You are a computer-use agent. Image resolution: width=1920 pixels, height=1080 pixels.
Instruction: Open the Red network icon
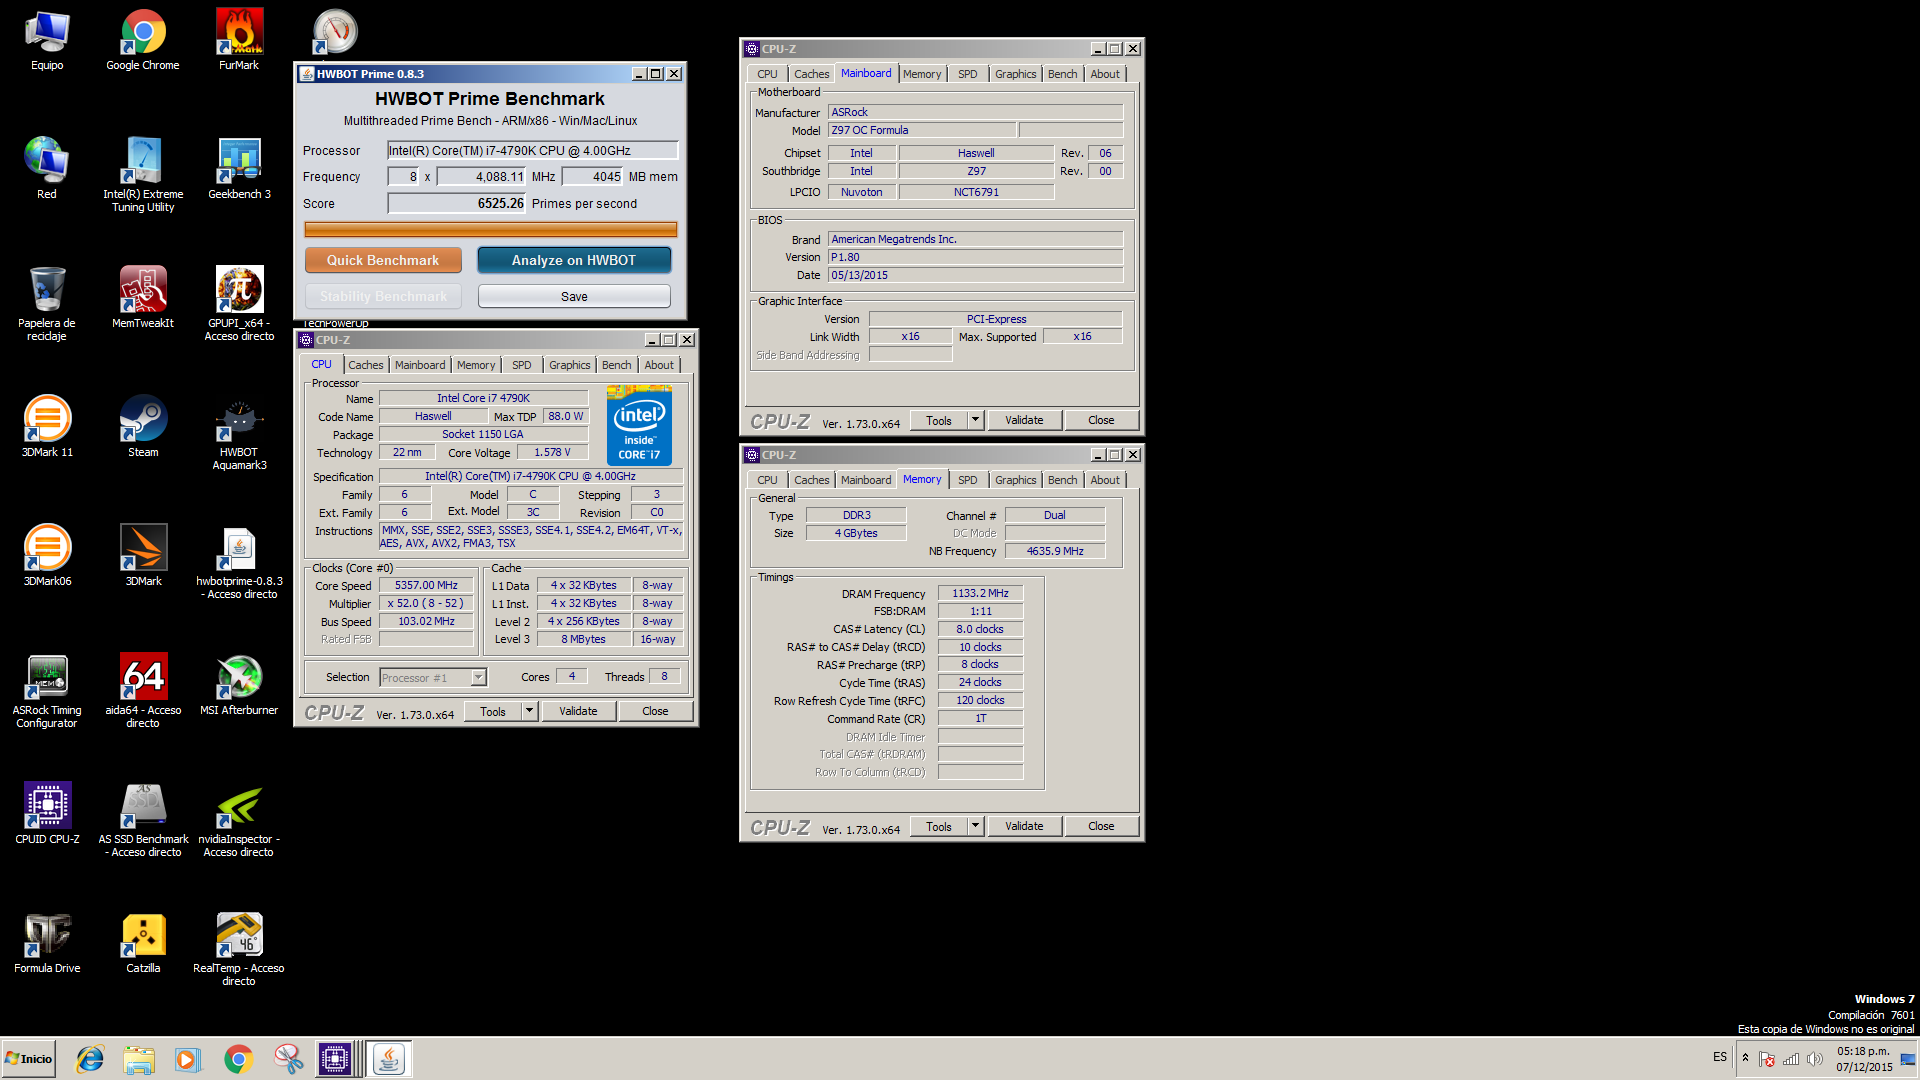pos(47,168)
